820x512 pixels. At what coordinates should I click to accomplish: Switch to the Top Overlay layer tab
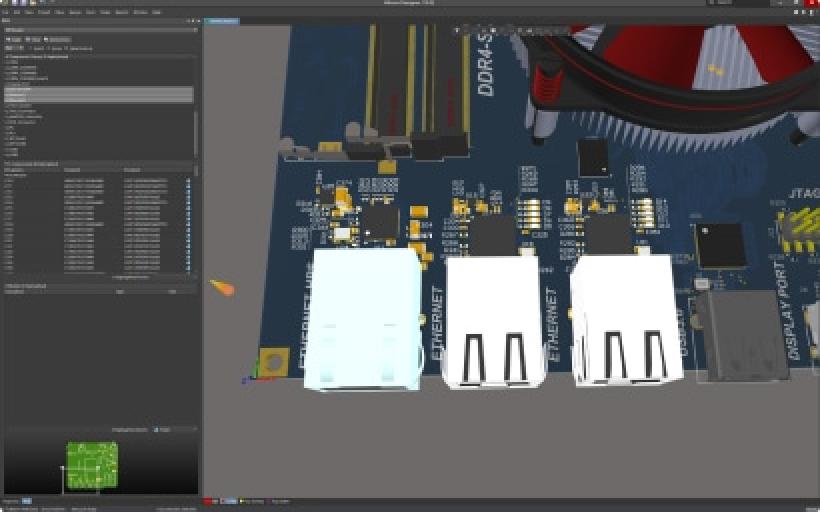252,501
